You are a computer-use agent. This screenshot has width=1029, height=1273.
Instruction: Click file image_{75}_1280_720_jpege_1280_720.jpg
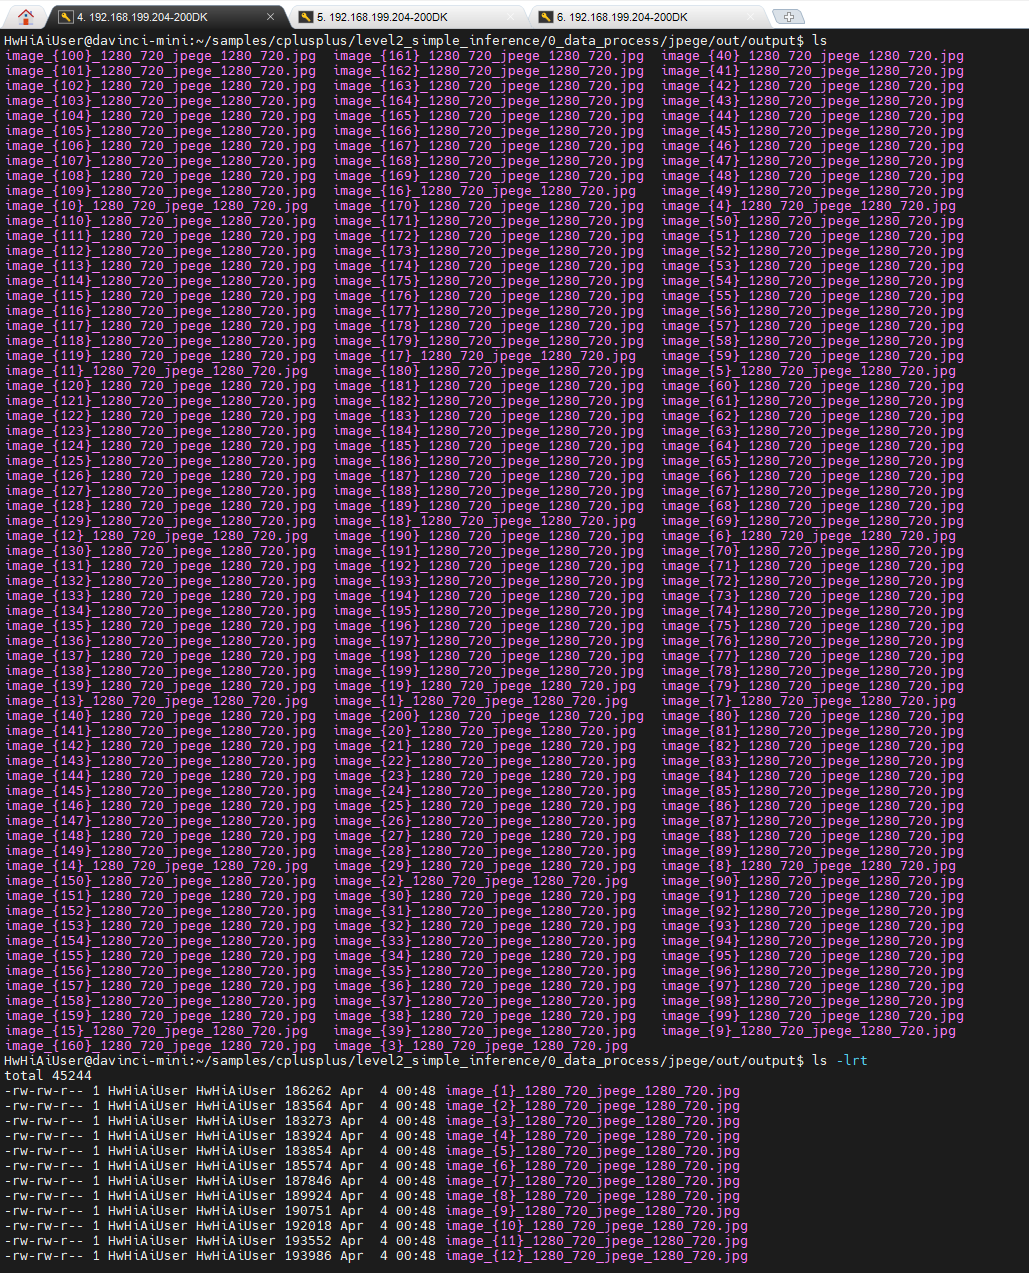point(813,626)
